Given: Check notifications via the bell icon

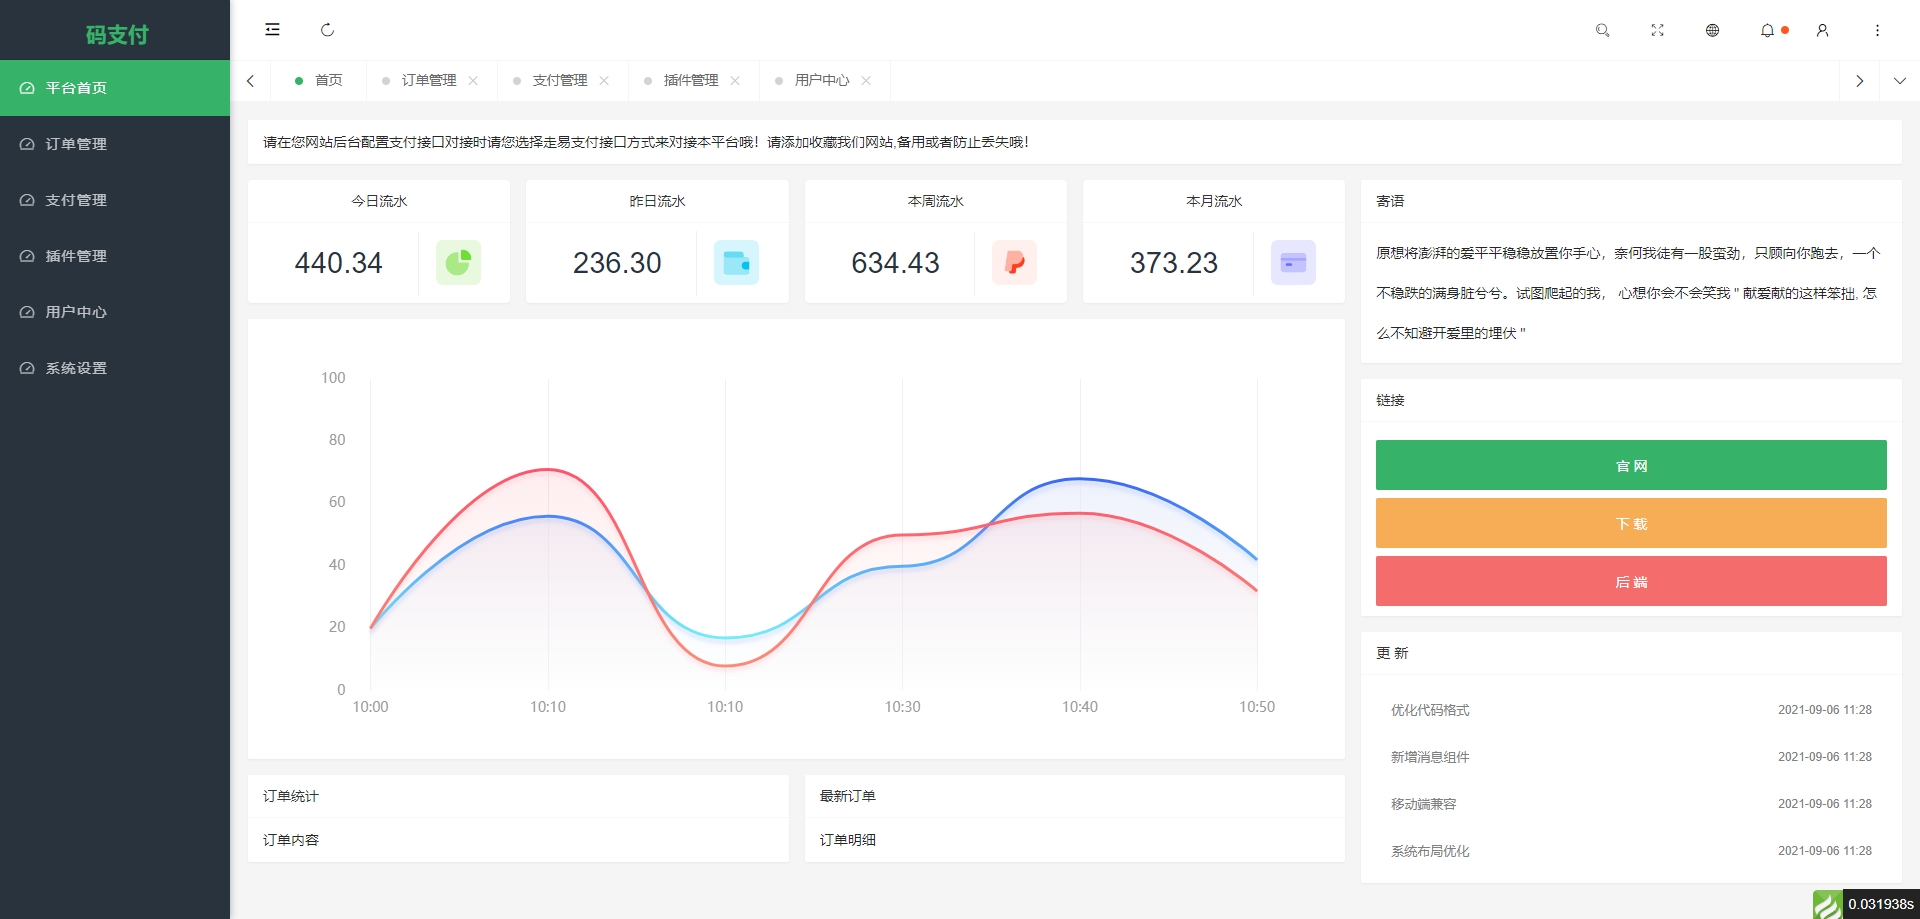Looking at the screenshot, I should 1768,30.
